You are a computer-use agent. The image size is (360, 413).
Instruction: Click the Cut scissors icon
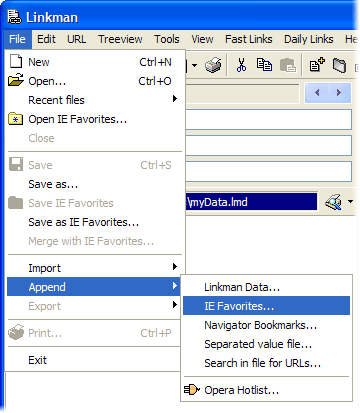click(x=241, y=65)
